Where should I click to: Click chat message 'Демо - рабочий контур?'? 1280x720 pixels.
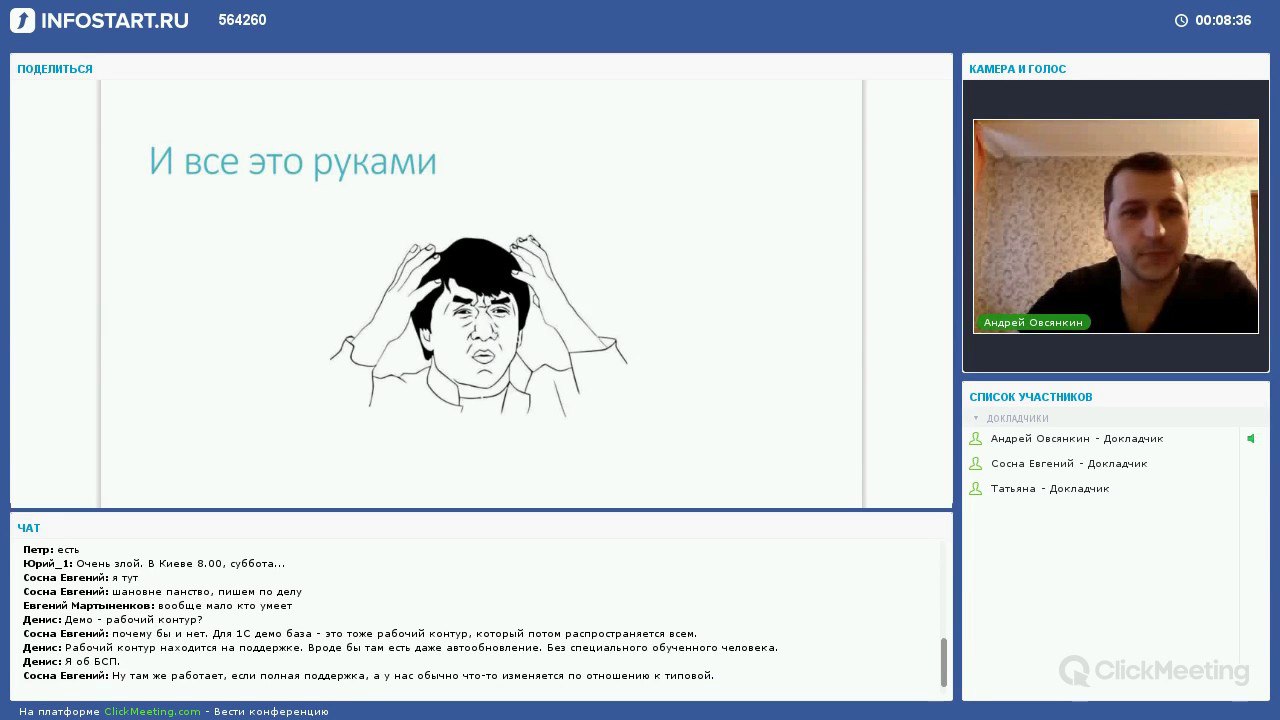point(113,620)
